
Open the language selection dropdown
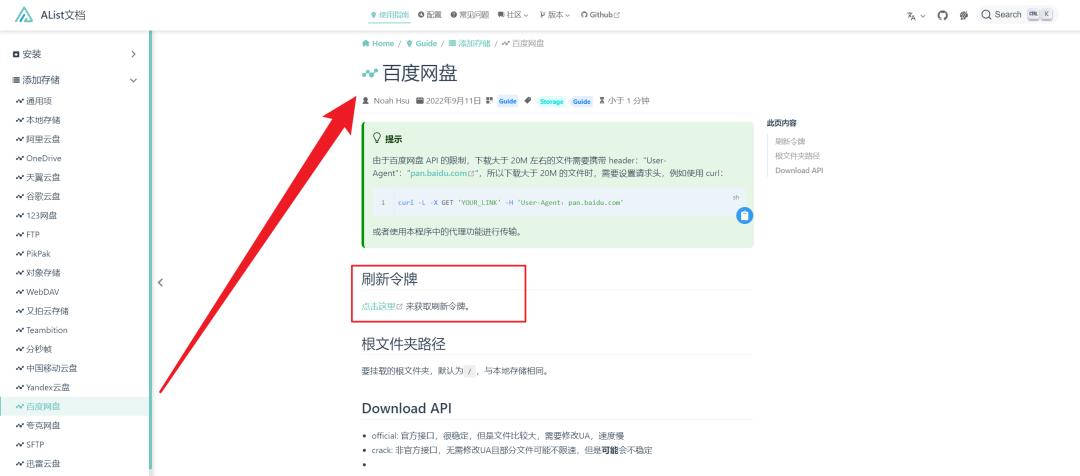(916, 15)
